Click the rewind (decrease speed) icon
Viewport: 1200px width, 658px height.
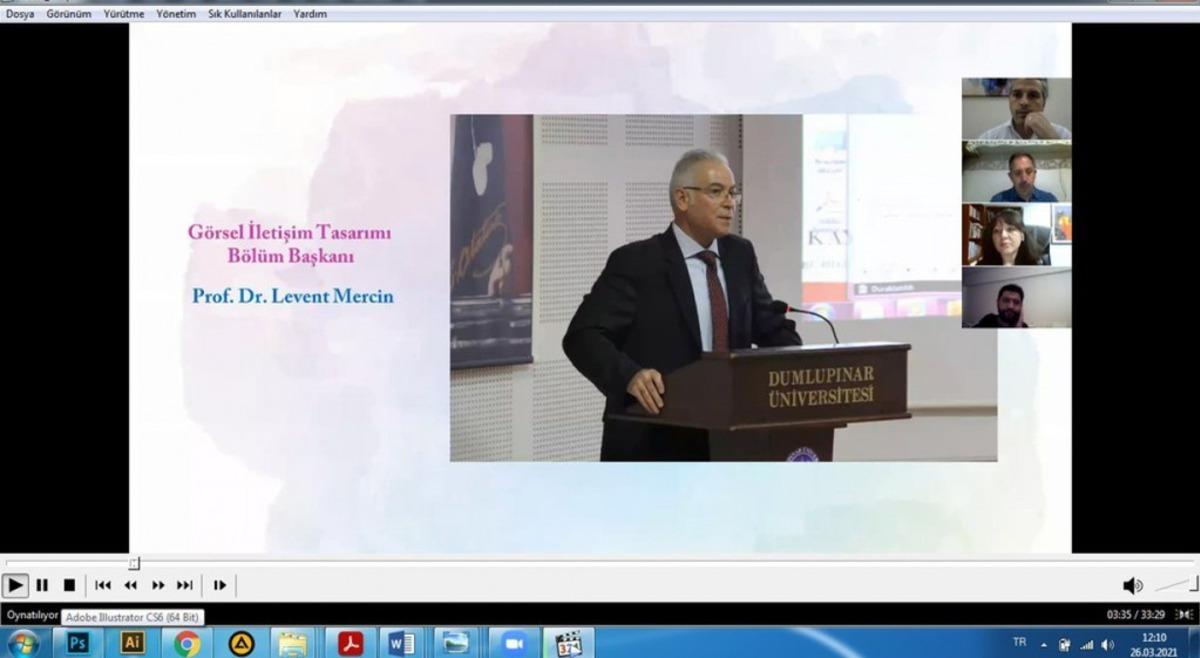(130, 585)
